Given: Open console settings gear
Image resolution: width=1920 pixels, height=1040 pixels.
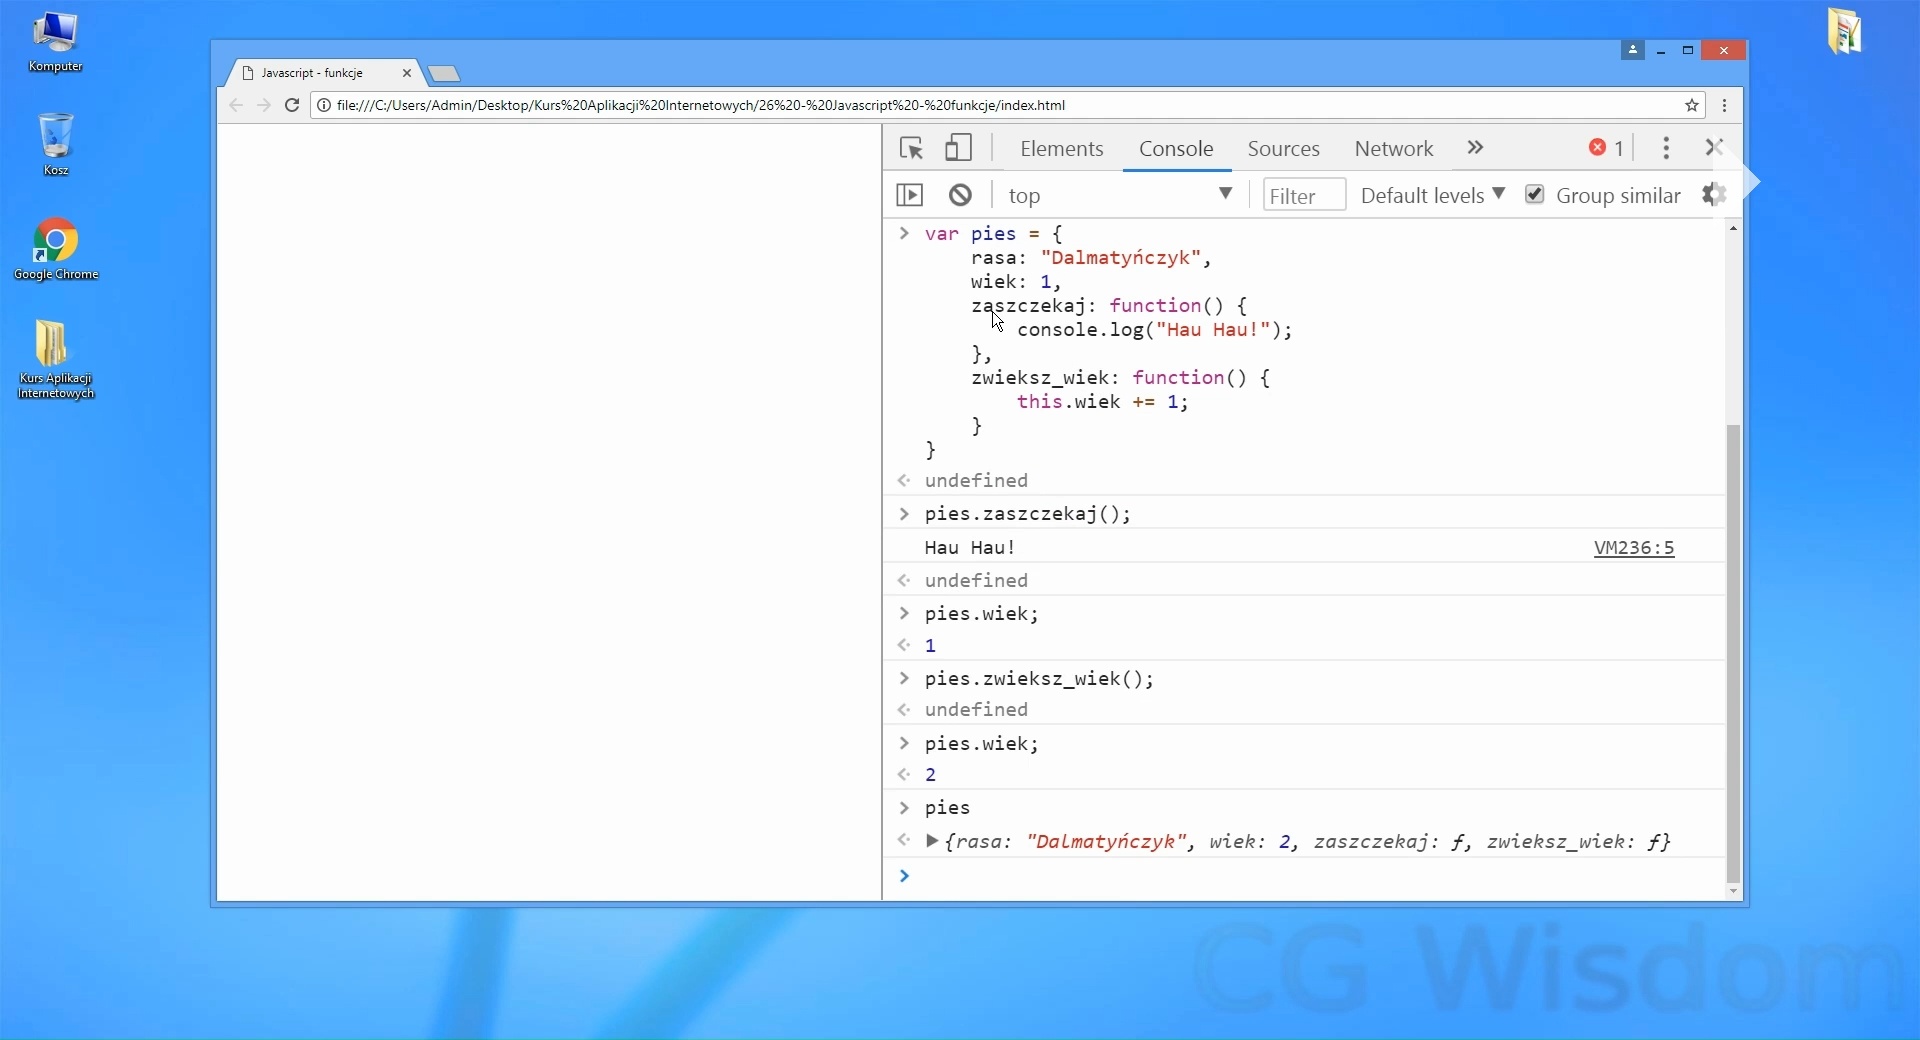Looking at the screenshot, I should click(1714, 195).
